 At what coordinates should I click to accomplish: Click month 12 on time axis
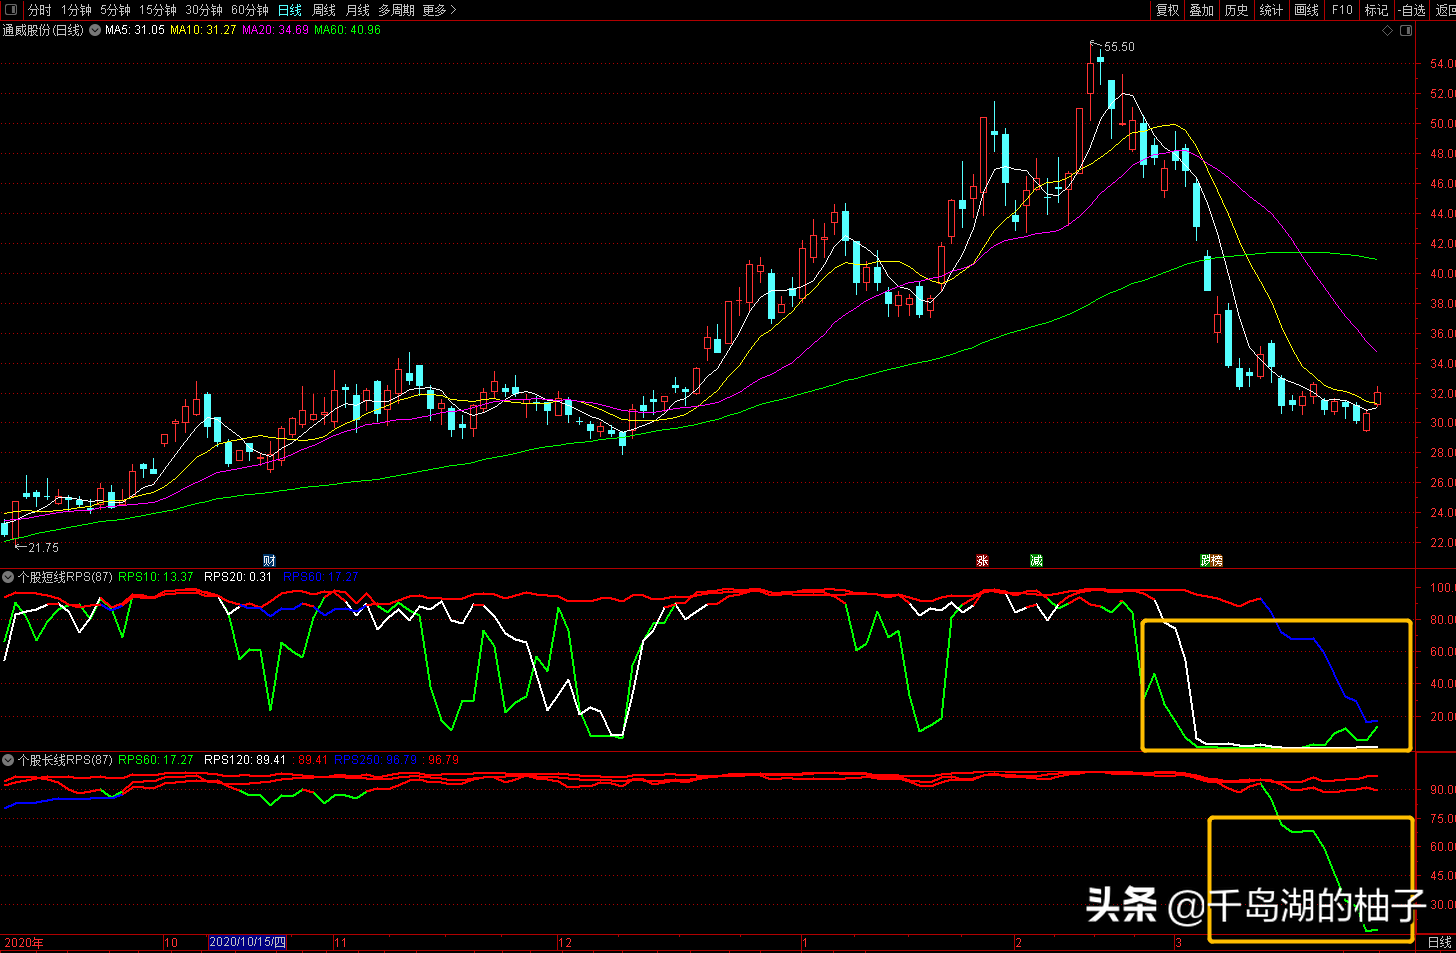[565, 943]
